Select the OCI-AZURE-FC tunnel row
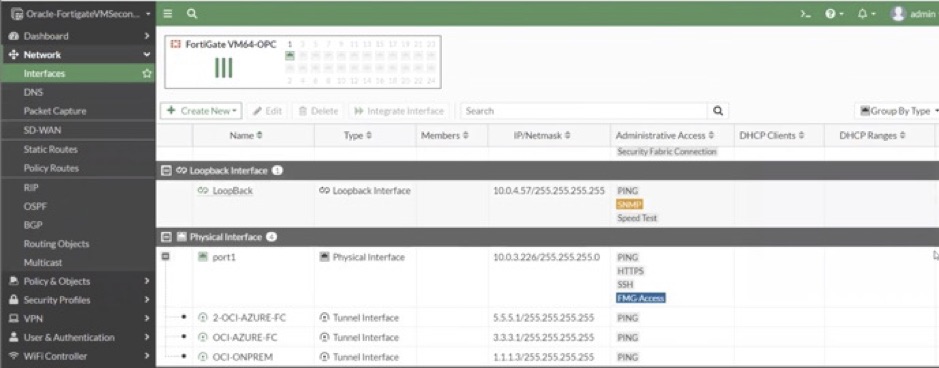The height and width of the screenshot is (368, 939). [x=547, y=337]
